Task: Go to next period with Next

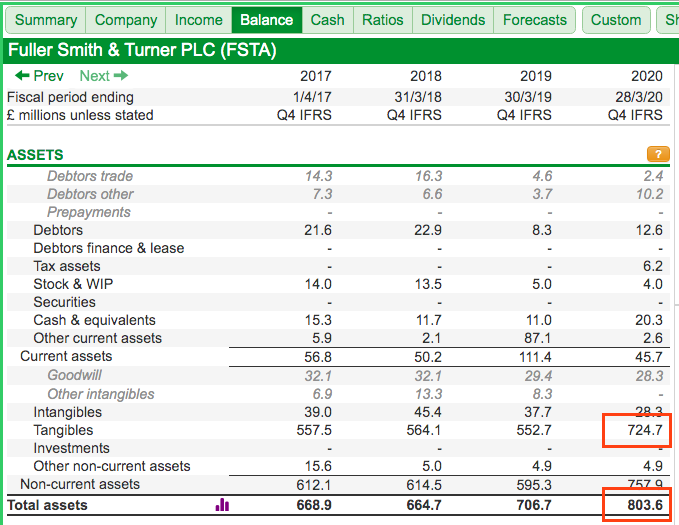Action: point(104,76)
